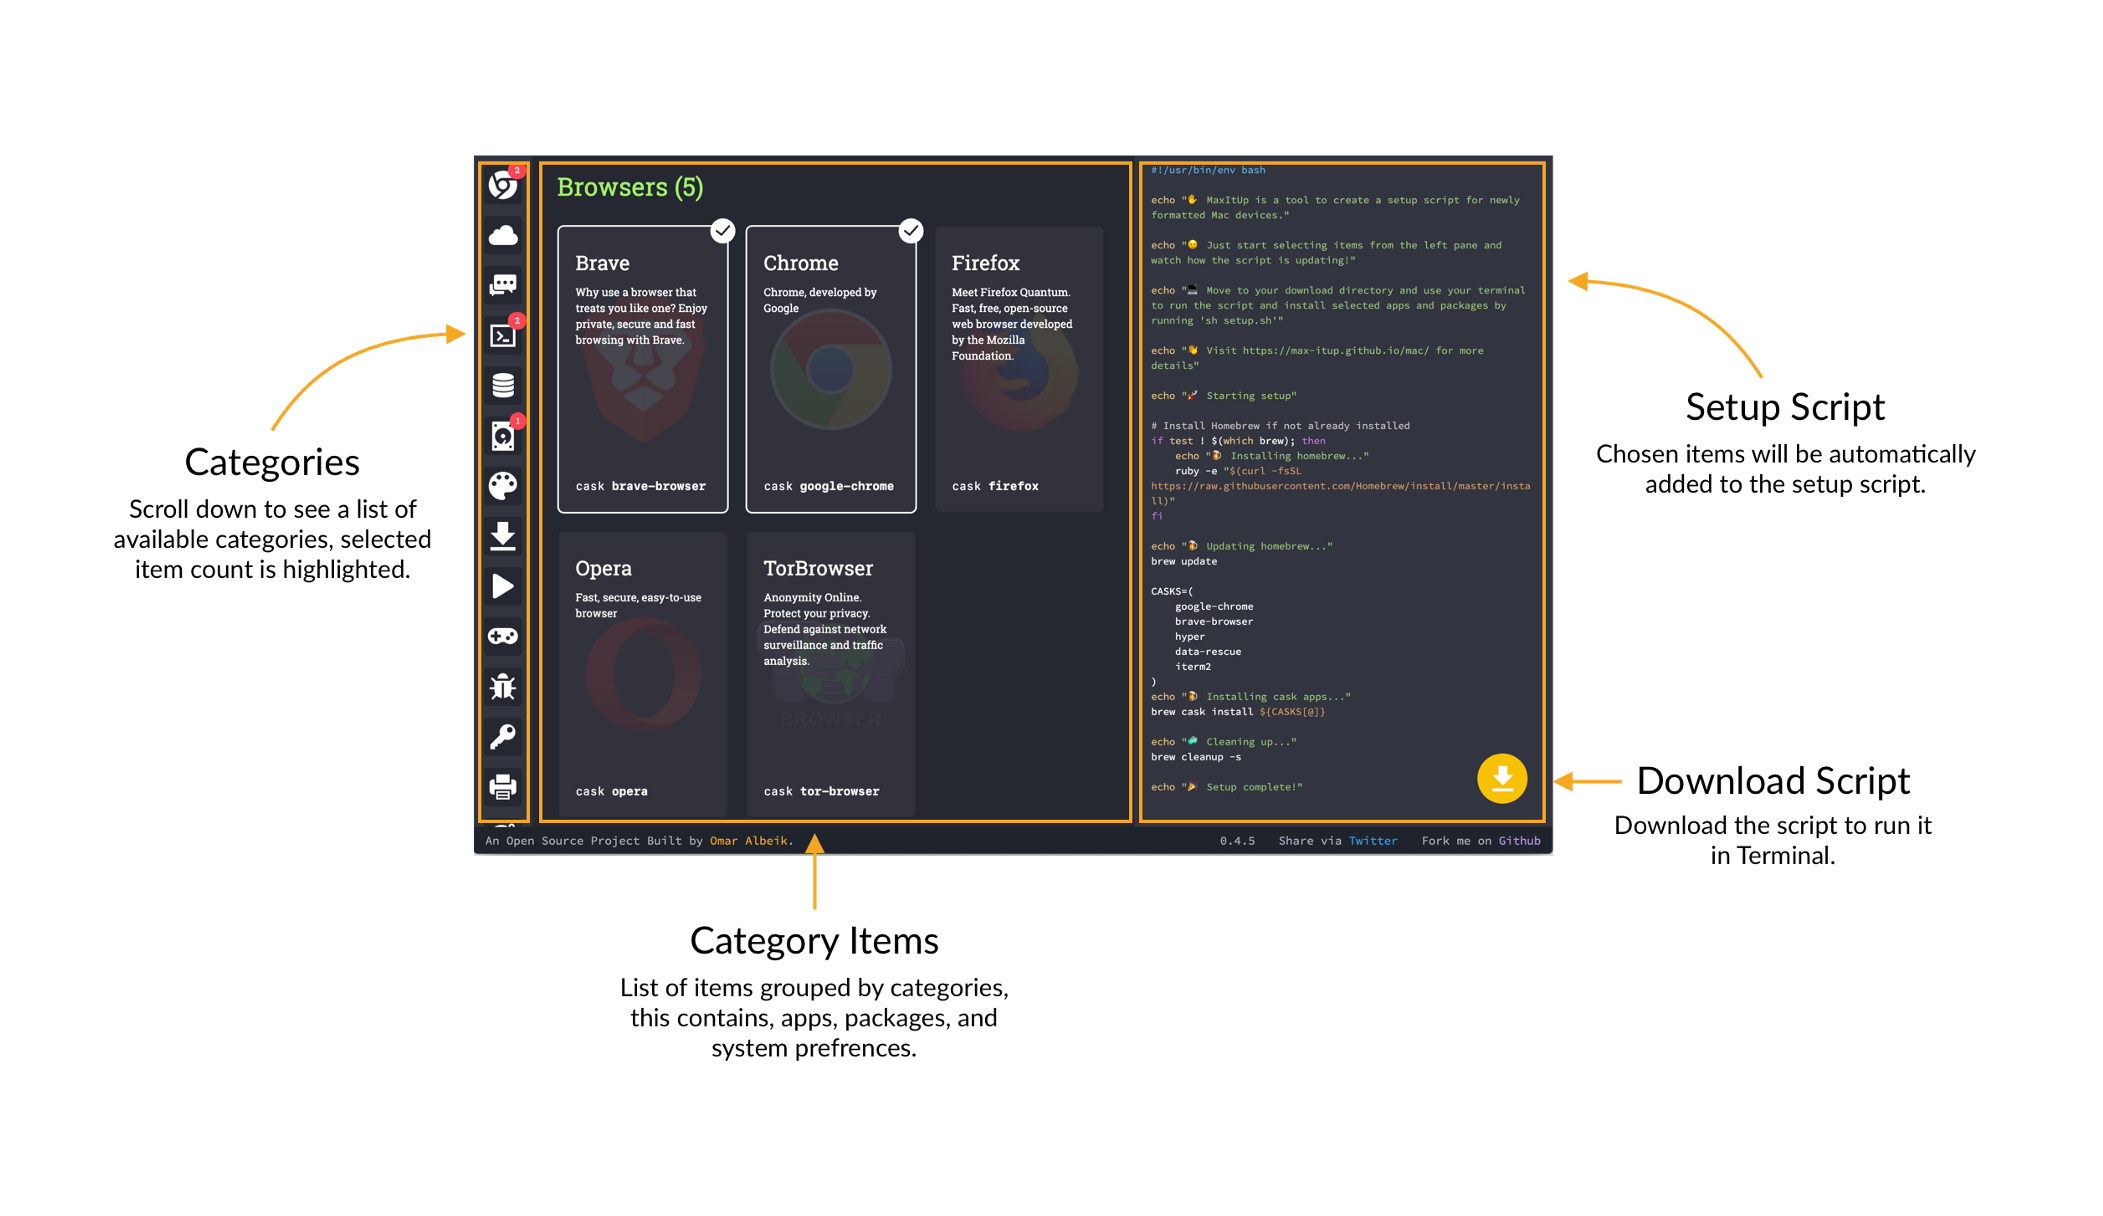This screenshot has height=1216, width=2103.
Task: Open the terminal category icon
Action: coord(502,335)
